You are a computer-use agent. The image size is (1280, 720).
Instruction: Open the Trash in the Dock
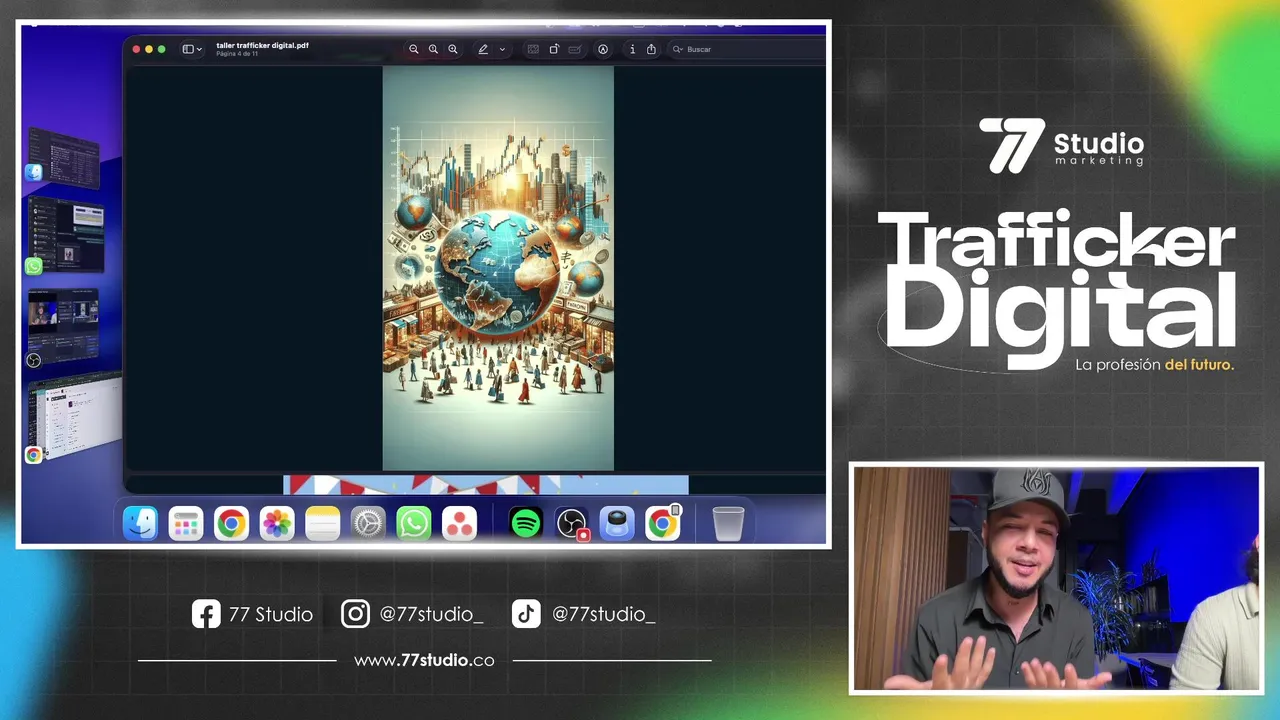728,523
